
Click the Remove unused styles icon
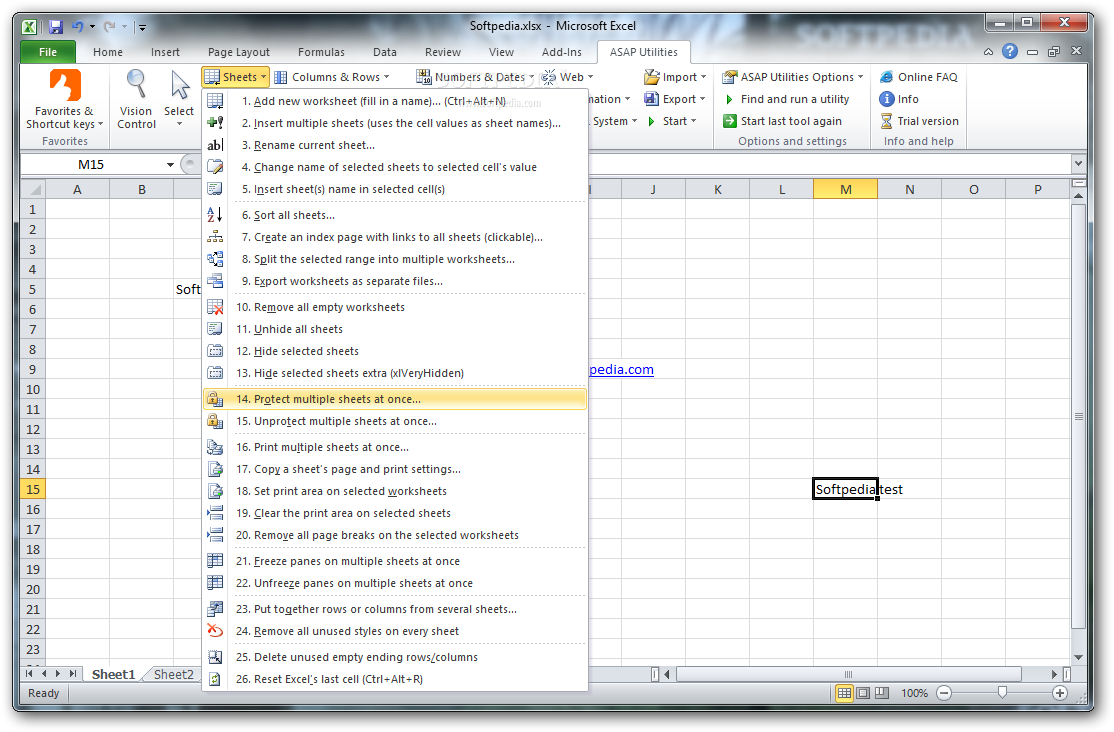(x=215, y=630)
